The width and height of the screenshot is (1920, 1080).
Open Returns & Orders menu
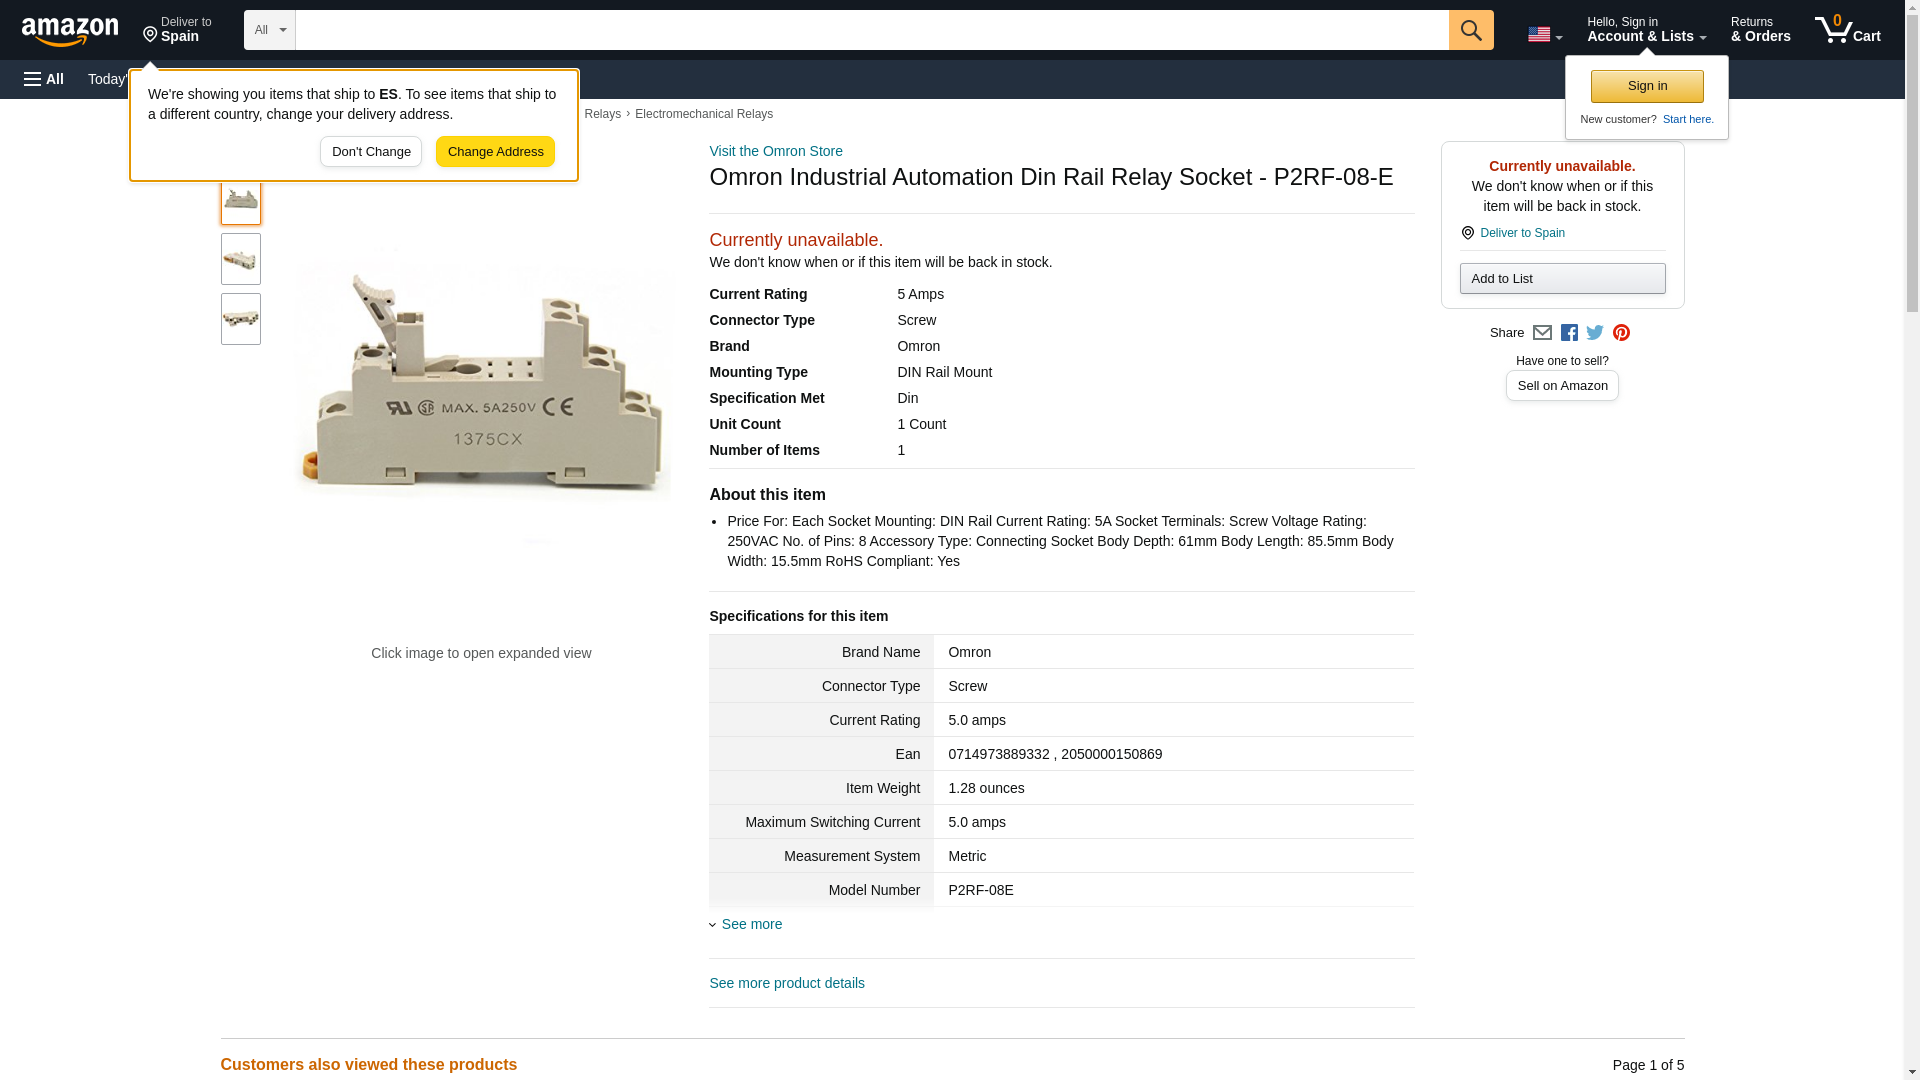(1760, 30)
